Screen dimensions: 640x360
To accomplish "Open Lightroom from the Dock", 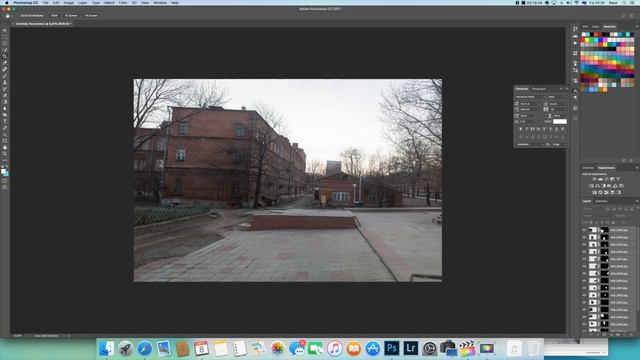I will [411, 348].
